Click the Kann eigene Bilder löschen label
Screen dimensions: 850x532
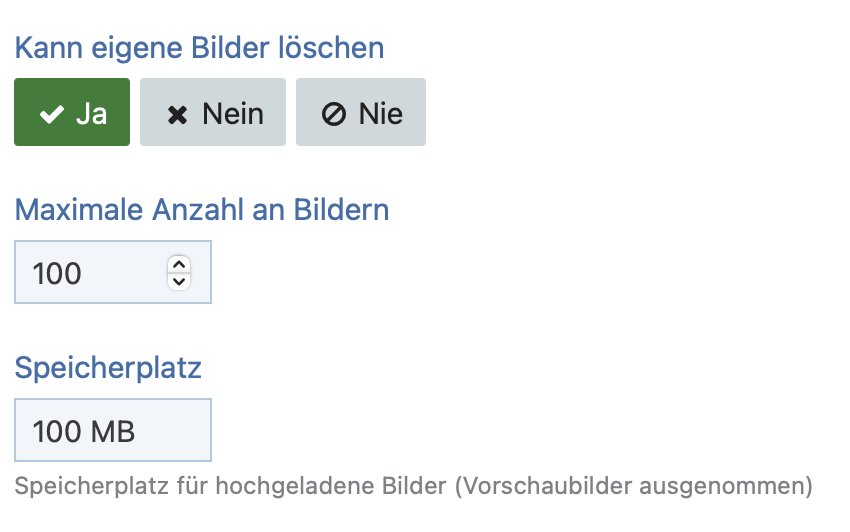coord(199,47)
